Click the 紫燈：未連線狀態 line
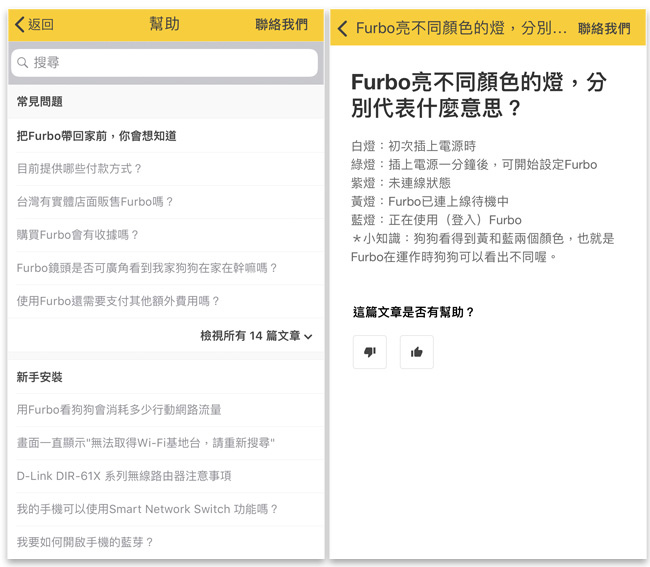Viewport: 650px width, 567px height. [x=400, y=183]
